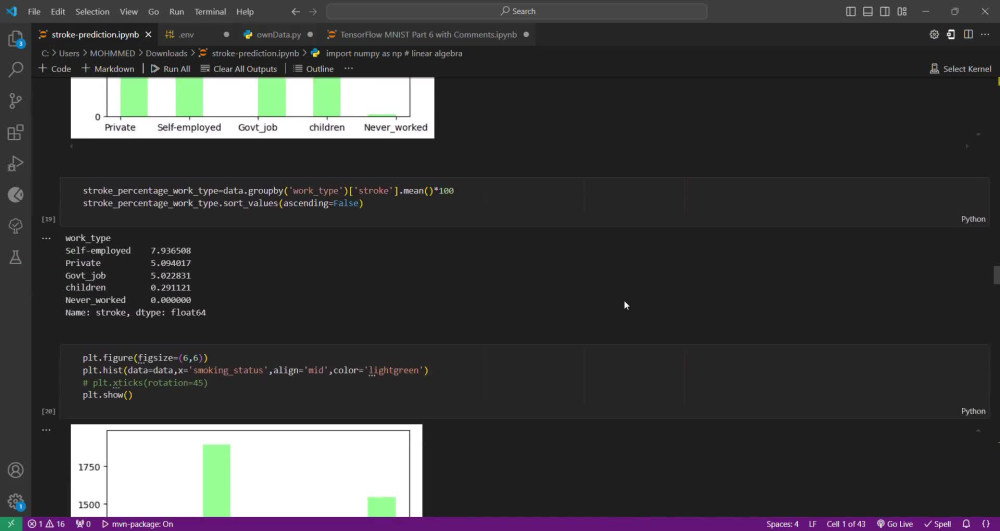This screenshot has height=531, width=1000.
Task: Open Customize Layout options
Action: pyautogui.click(x=902, y=11)
